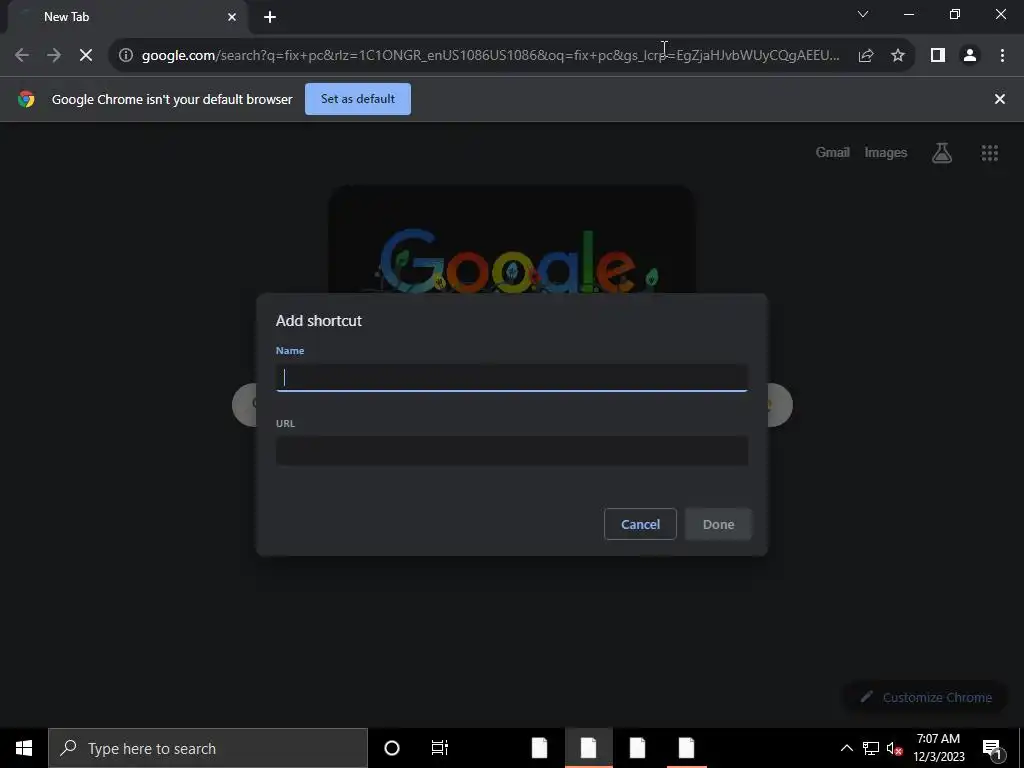Open the Chrome three-dot menu
Viewport: 1024px width, 768px height.
tap(1002, 56)
